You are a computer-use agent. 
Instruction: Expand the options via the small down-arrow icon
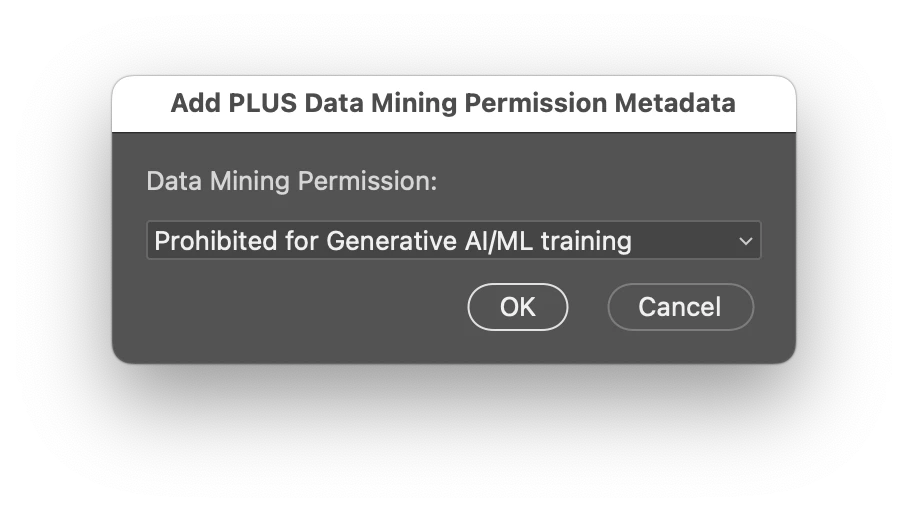coord(746,241)
